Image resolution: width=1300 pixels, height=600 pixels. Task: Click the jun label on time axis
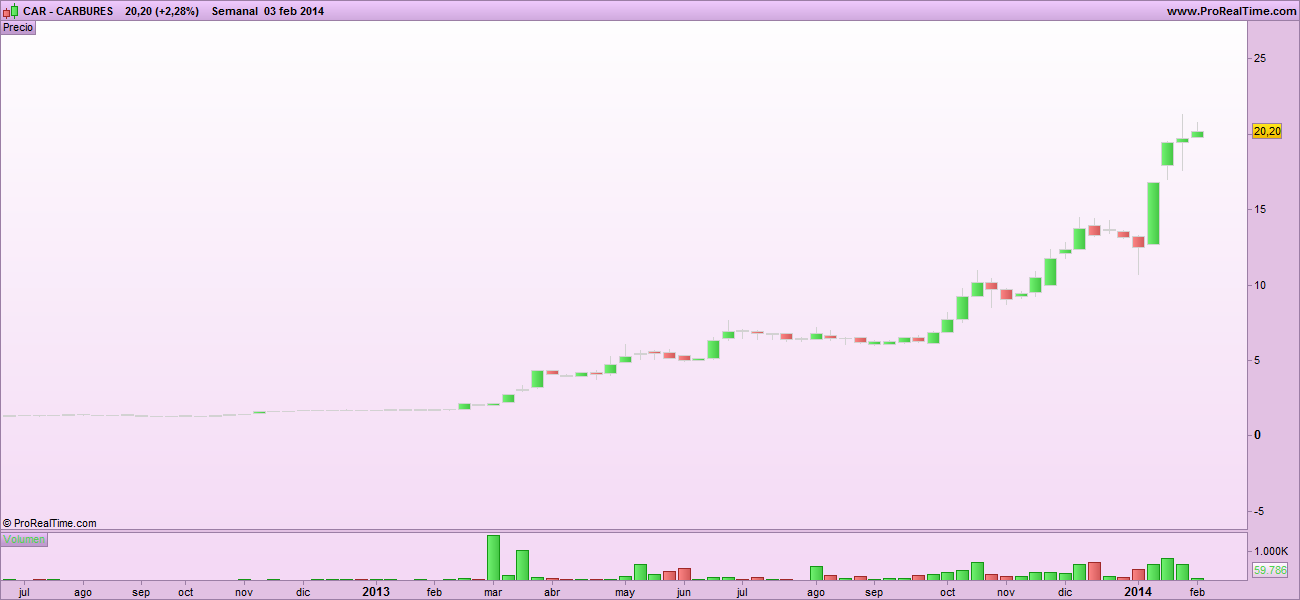(683, 592)
